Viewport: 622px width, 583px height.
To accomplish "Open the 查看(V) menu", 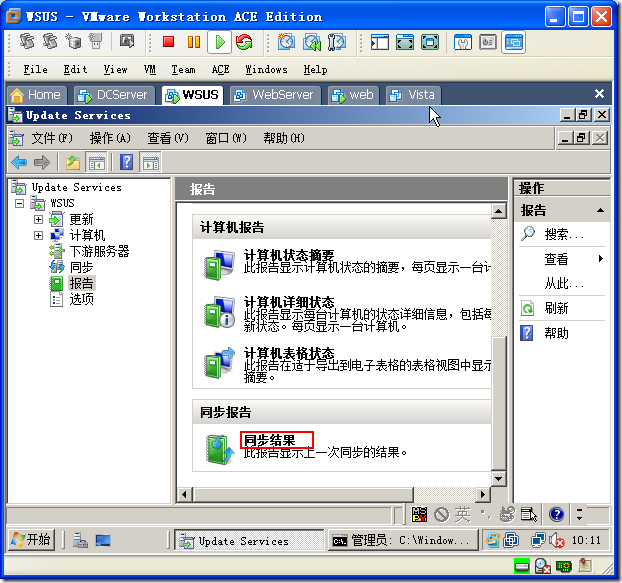I will point(168,138).
